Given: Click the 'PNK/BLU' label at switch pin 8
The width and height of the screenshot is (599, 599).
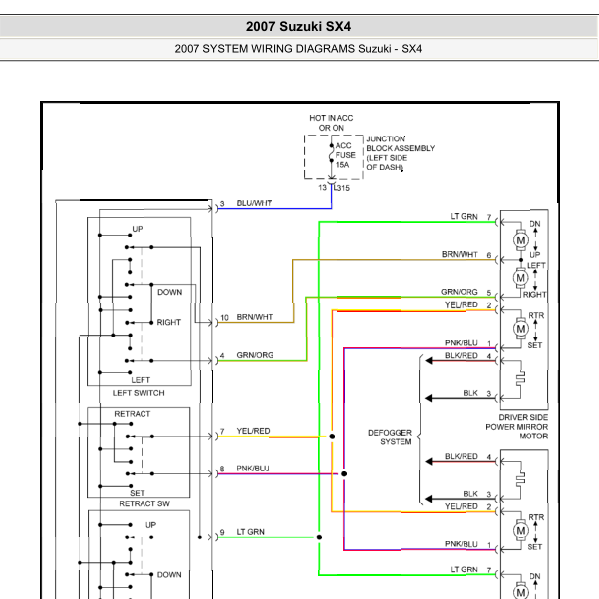Looking at the screenshot, I should tap(253, 468).
